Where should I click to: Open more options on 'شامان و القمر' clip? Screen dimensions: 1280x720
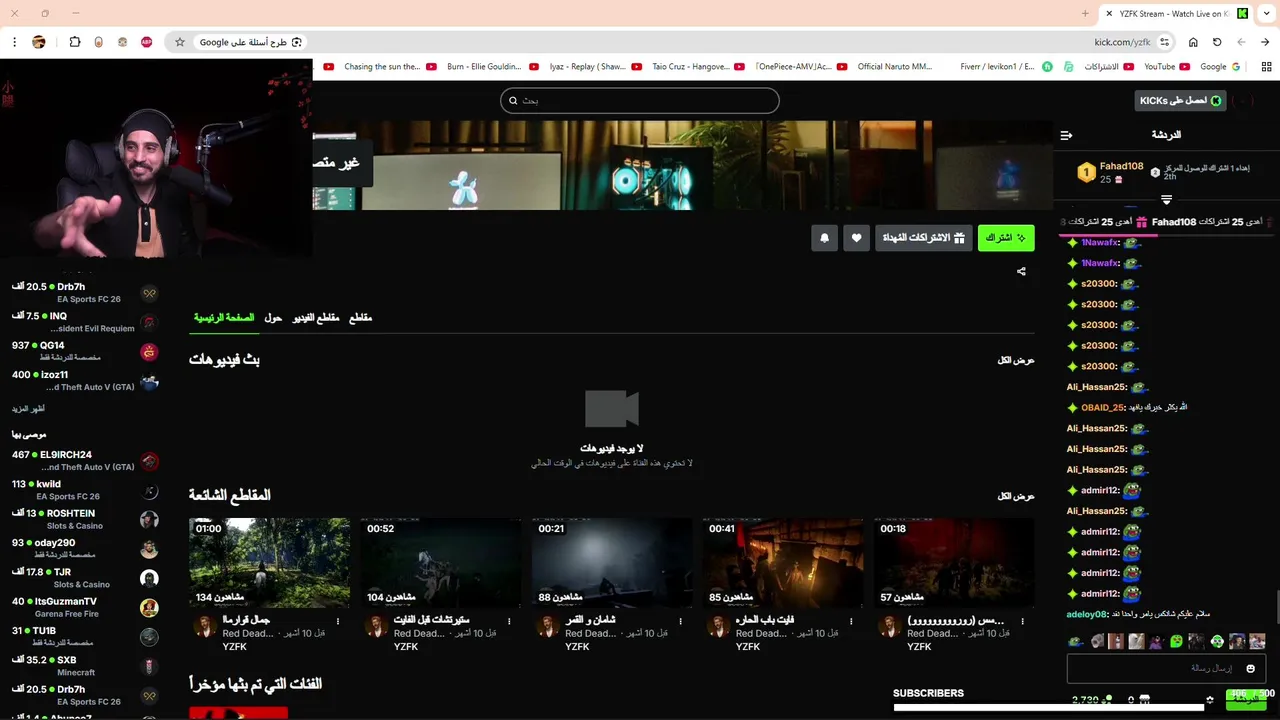pos(680,621)
